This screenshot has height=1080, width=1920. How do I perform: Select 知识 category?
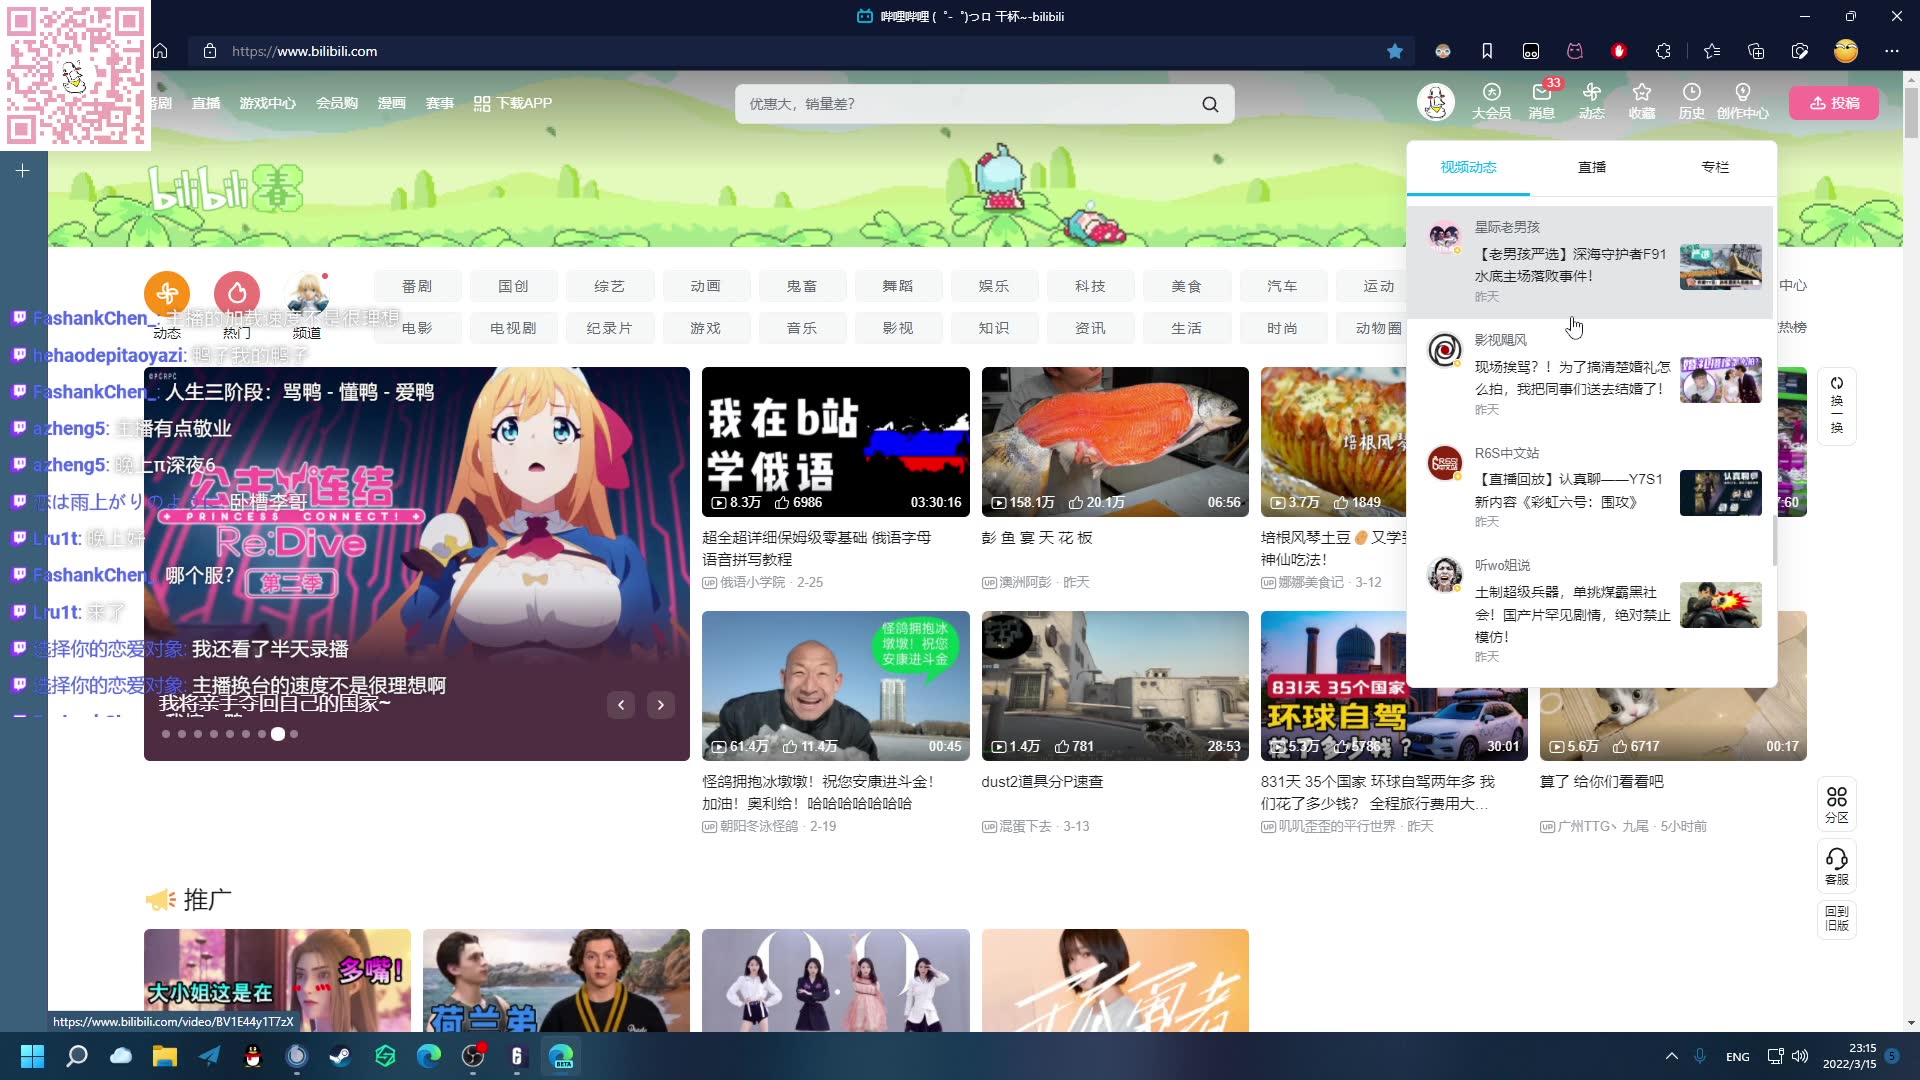pyautogui.click(x=994, y=328)
